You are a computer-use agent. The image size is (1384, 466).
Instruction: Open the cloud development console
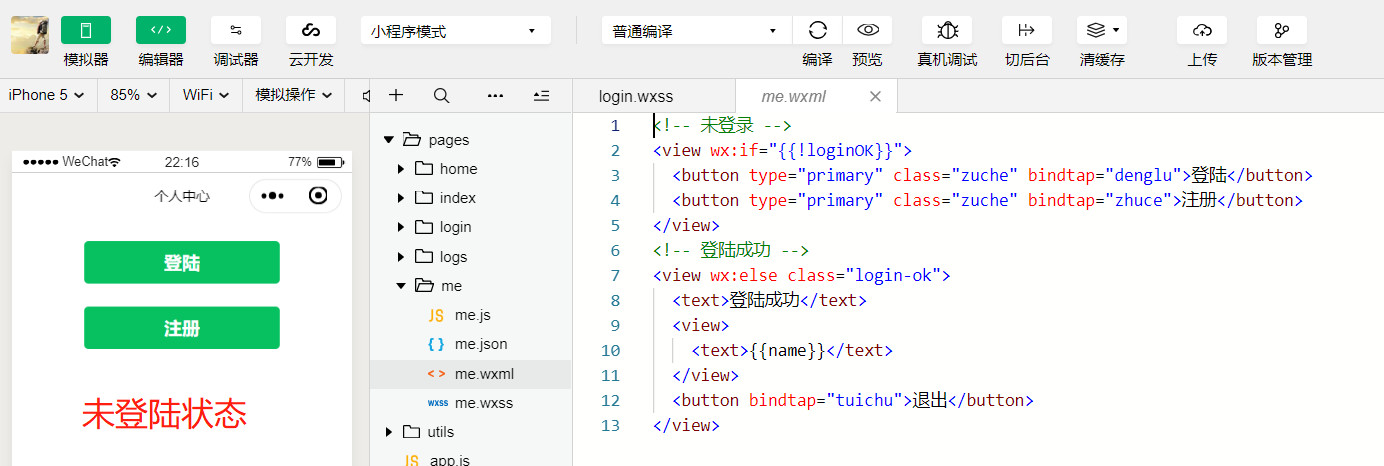point(311,30)
